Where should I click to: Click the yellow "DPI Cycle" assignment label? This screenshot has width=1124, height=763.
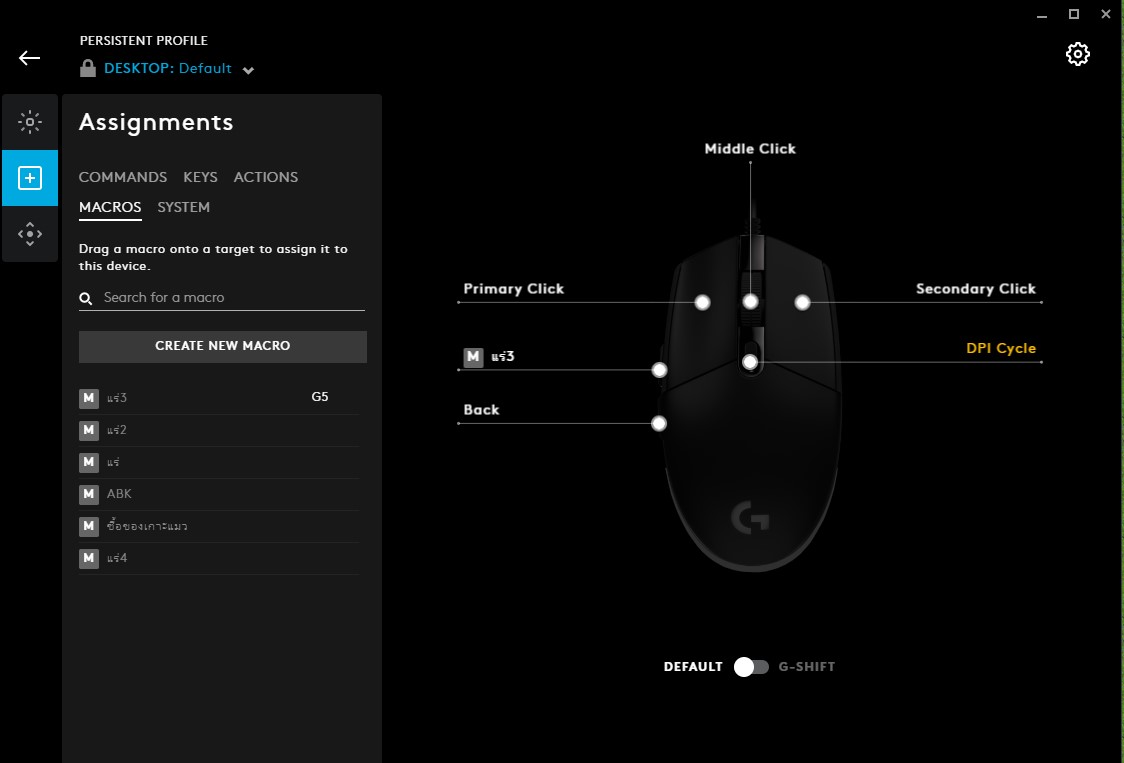pos(1001,349)
